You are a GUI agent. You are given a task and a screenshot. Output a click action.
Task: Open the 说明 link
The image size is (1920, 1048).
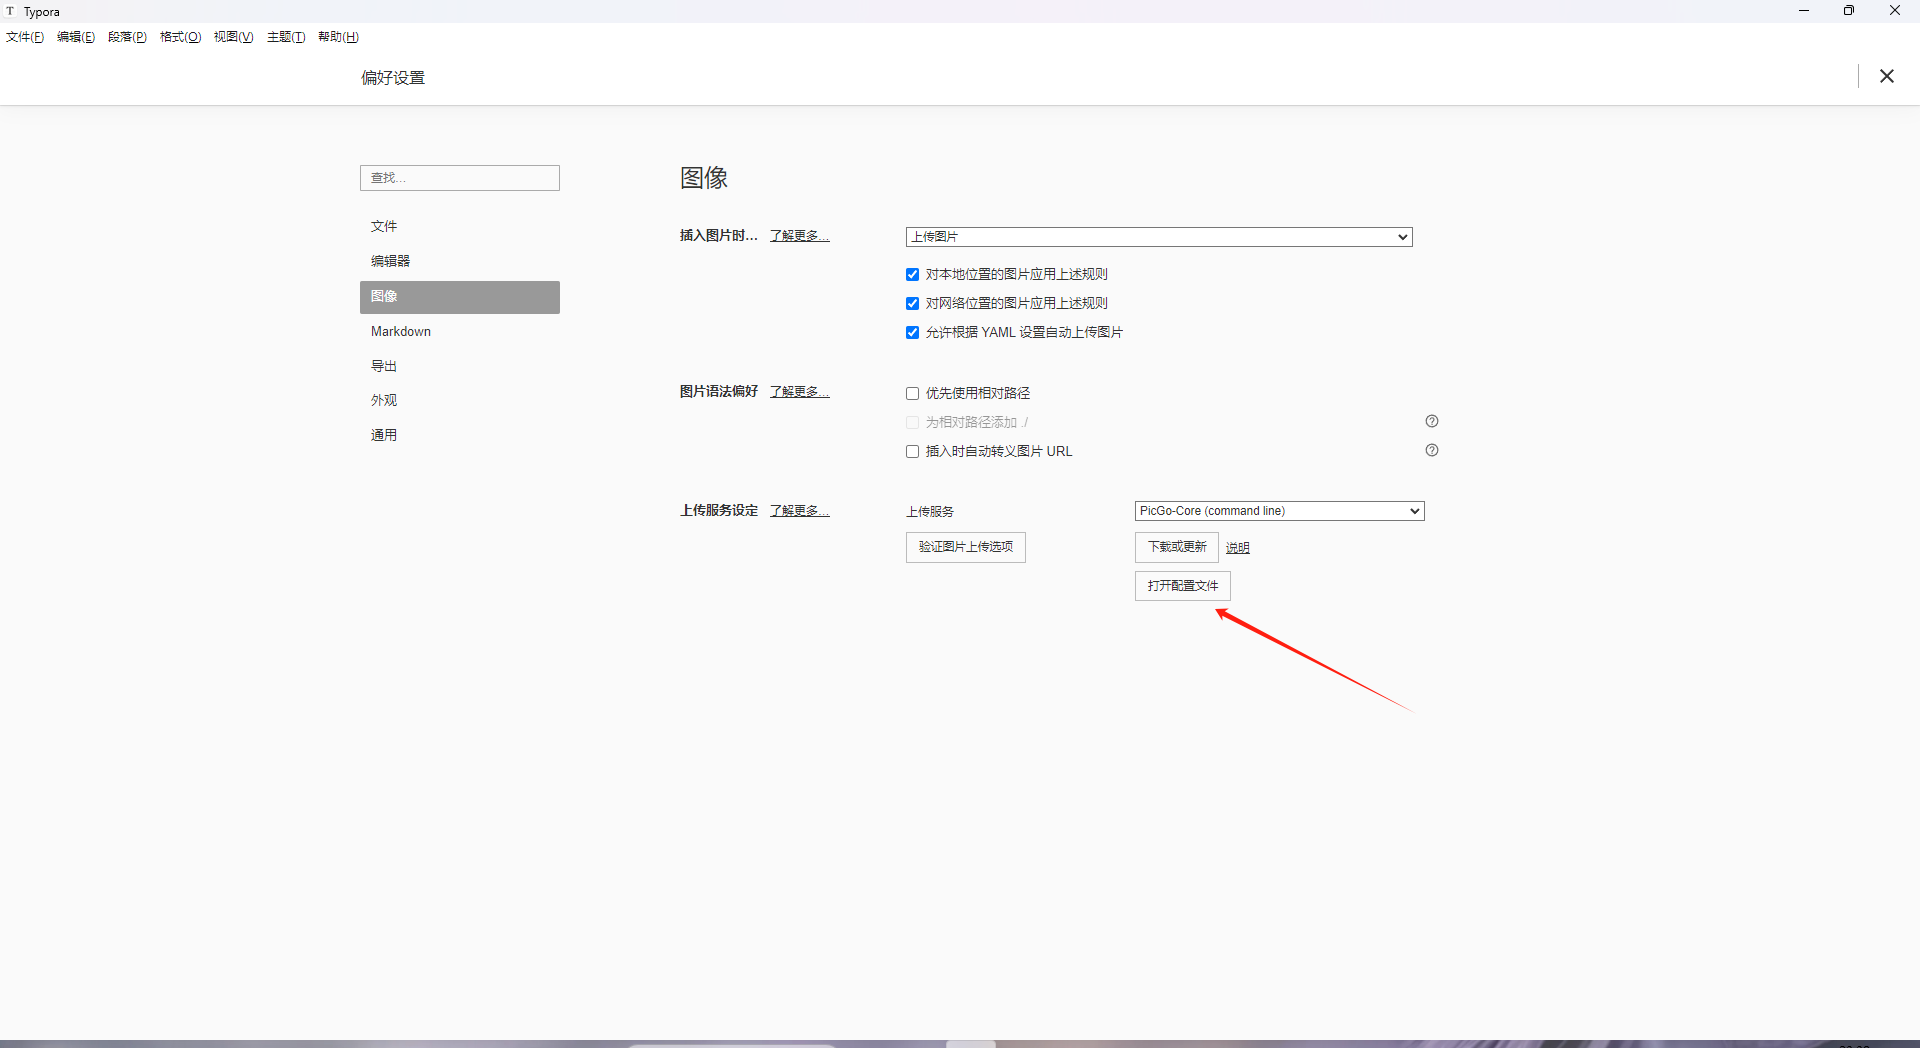pos(1237,548)
